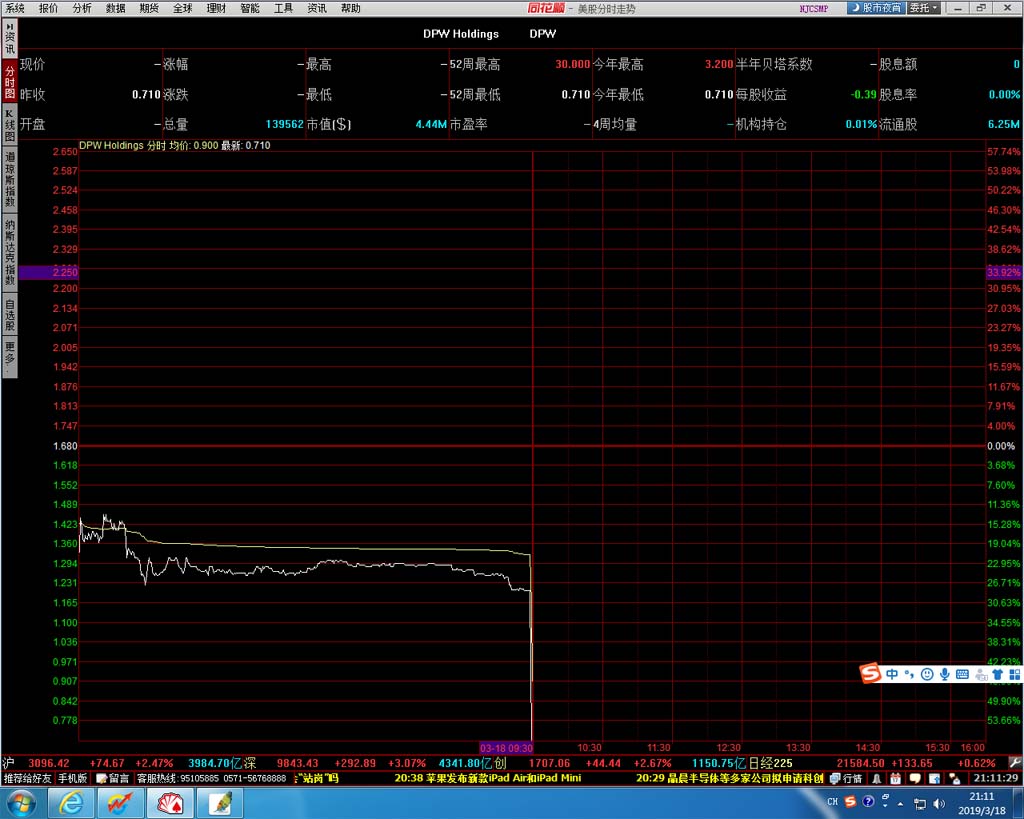1024x819 pixels.
Task: Click the 总量 value 139562
Action: click(285, 124)
